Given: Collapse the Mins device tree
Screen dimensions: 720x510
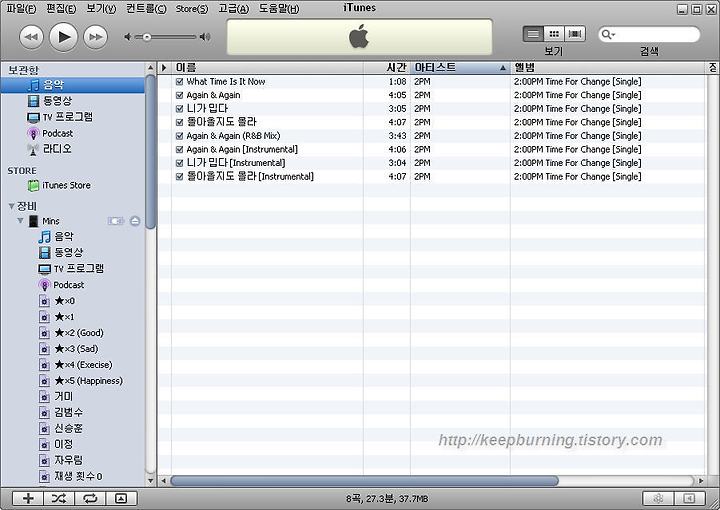Looking at the screenshot, I should coord(20,221).
